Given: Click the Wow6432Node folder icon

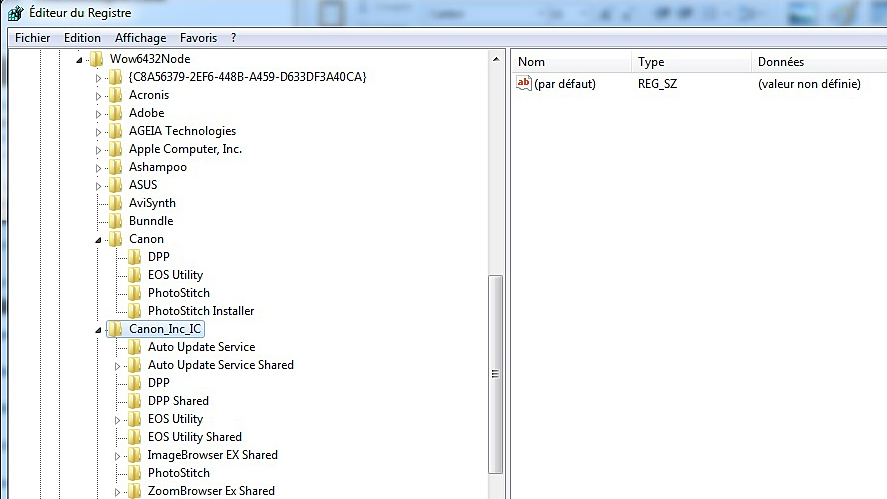Looking at the screenshot, I should [97, 59].
